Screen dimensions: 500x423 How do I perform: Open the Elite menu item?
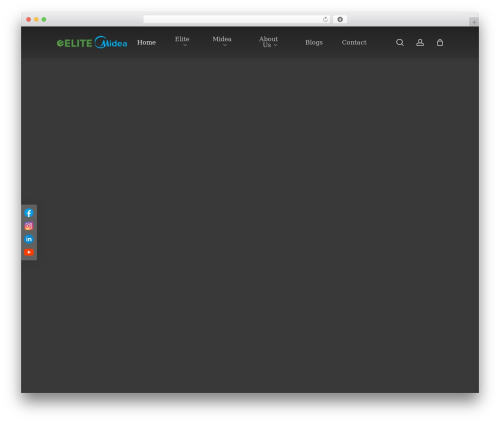pyautogui.click(x=182, y=39)
